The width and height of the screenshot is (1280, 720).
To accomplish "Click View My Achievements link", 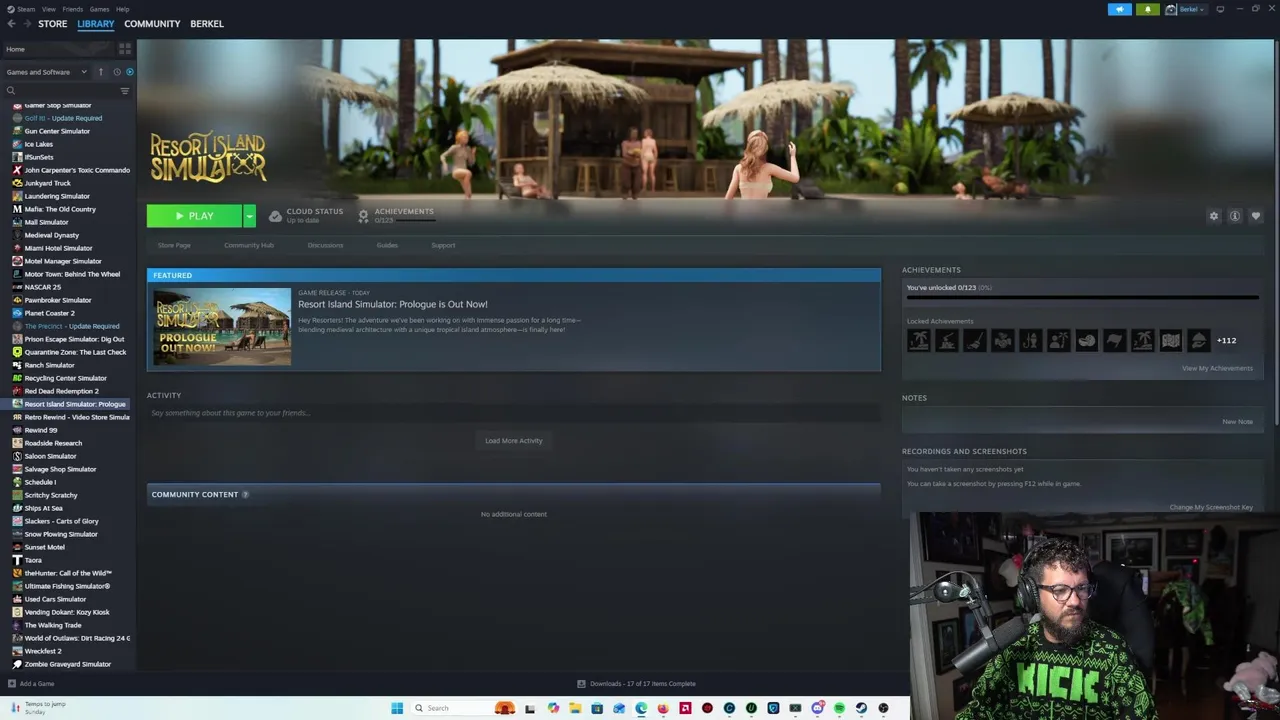I will coord(1217,368).
